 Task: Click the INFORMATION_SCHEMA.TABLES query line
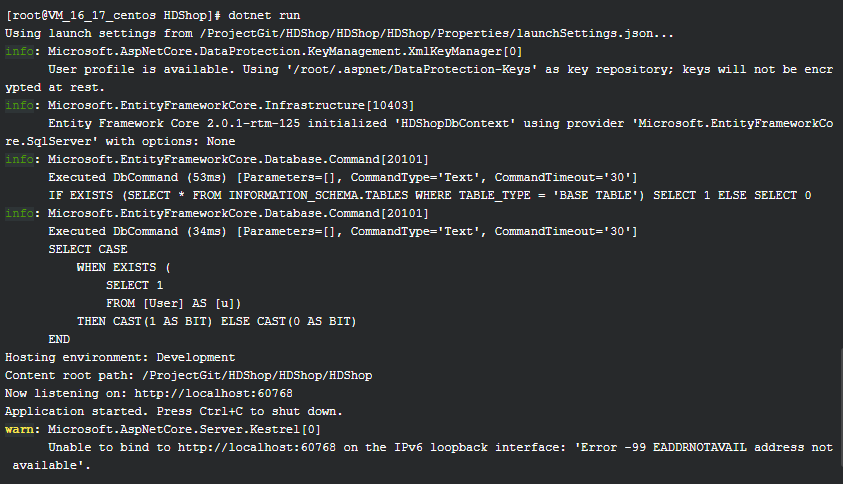point(430,195)
